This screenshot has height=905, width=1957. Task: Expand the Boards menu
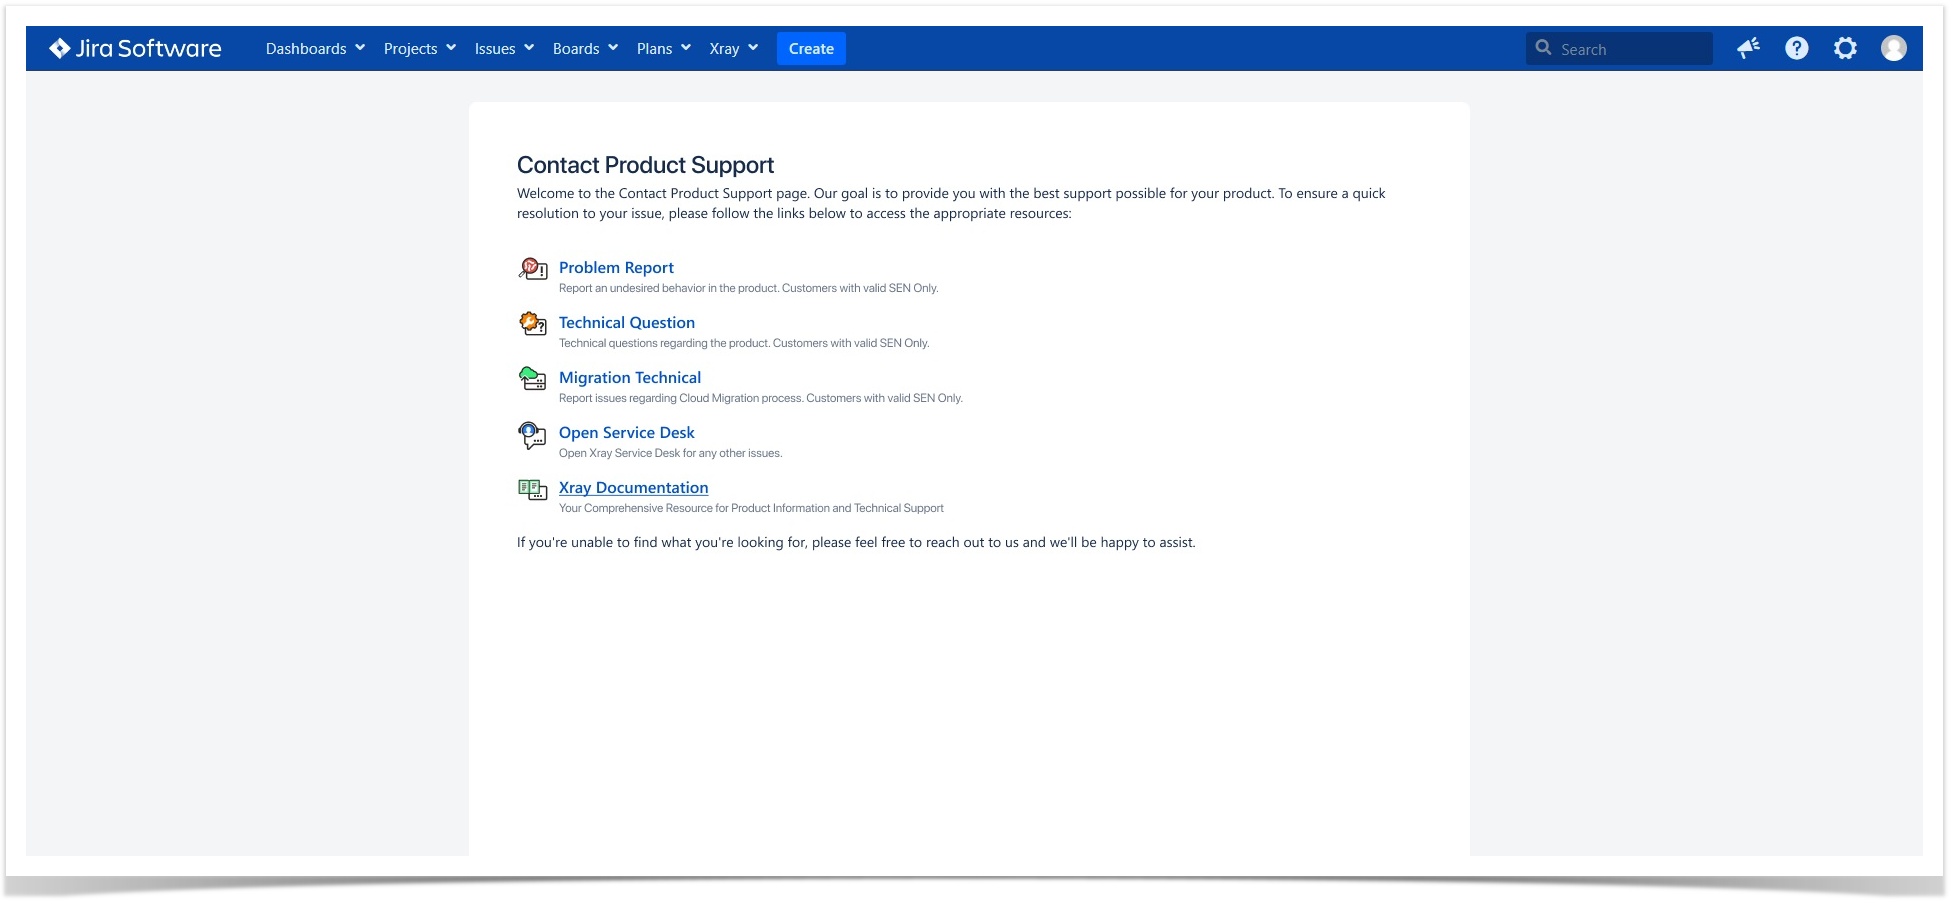(x=585, y=48)
